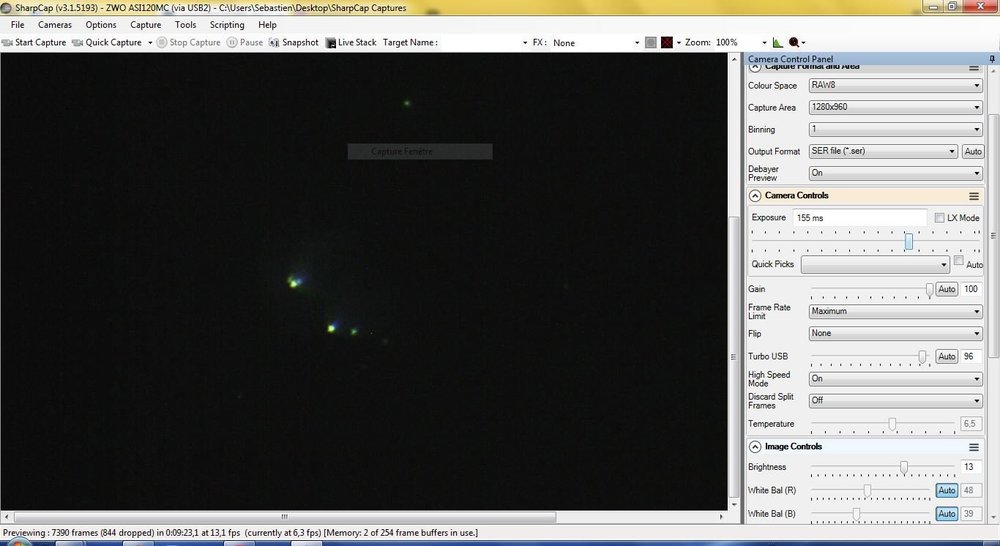Show the image histogram icon

pyautogui.click(x=777, y=42)
